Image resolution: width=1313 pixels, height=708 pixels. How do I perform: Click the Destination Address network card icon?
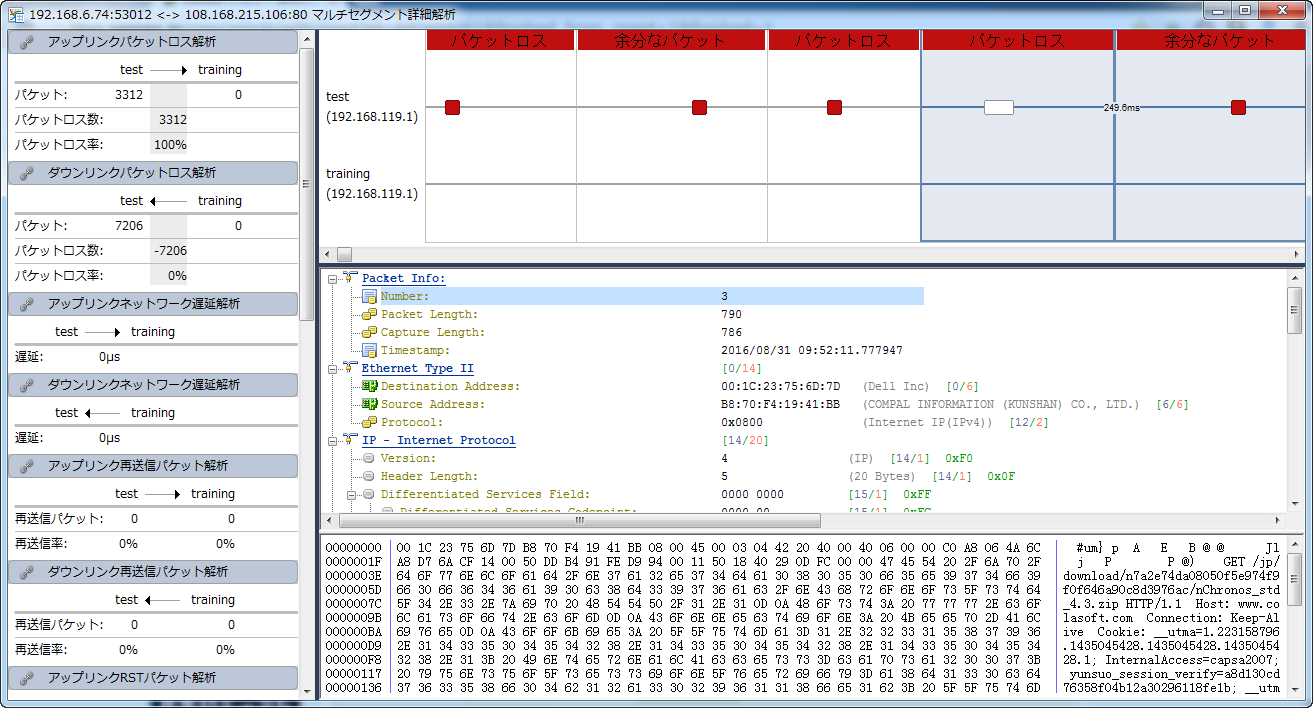[x=369, y=387]
